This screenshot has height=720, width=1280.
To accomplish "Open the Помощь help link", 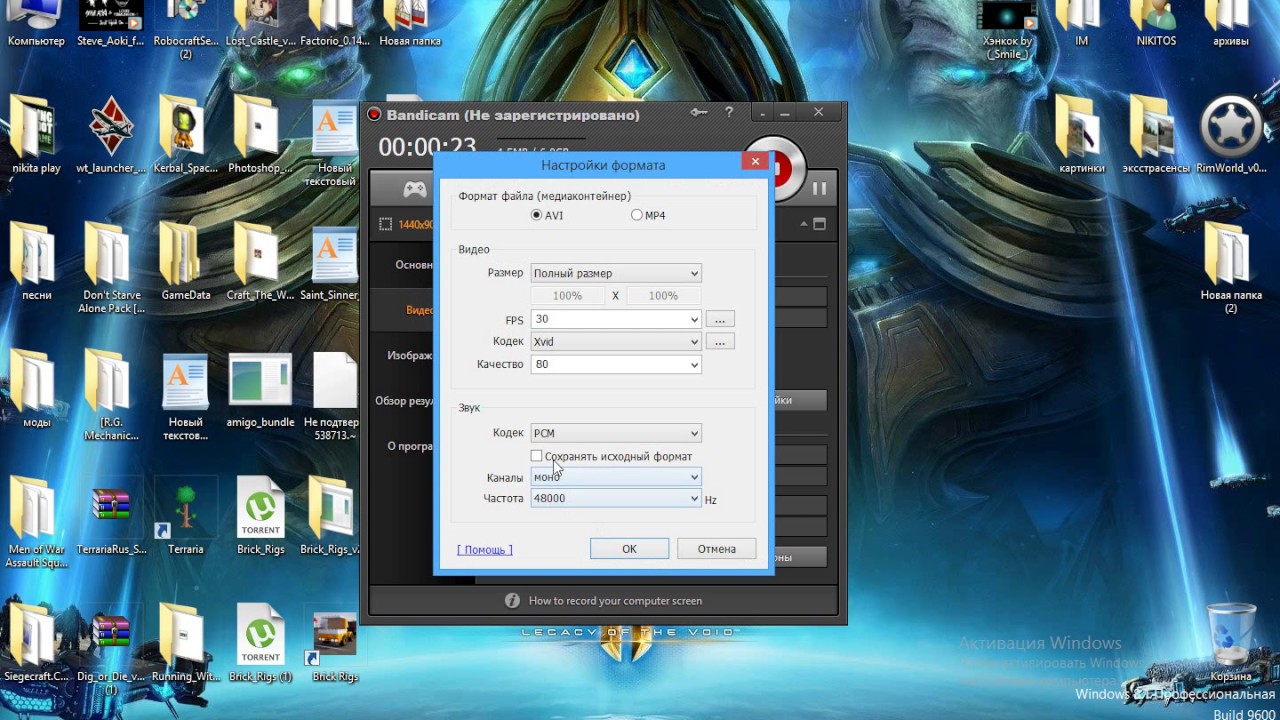I will click(485, 549).
